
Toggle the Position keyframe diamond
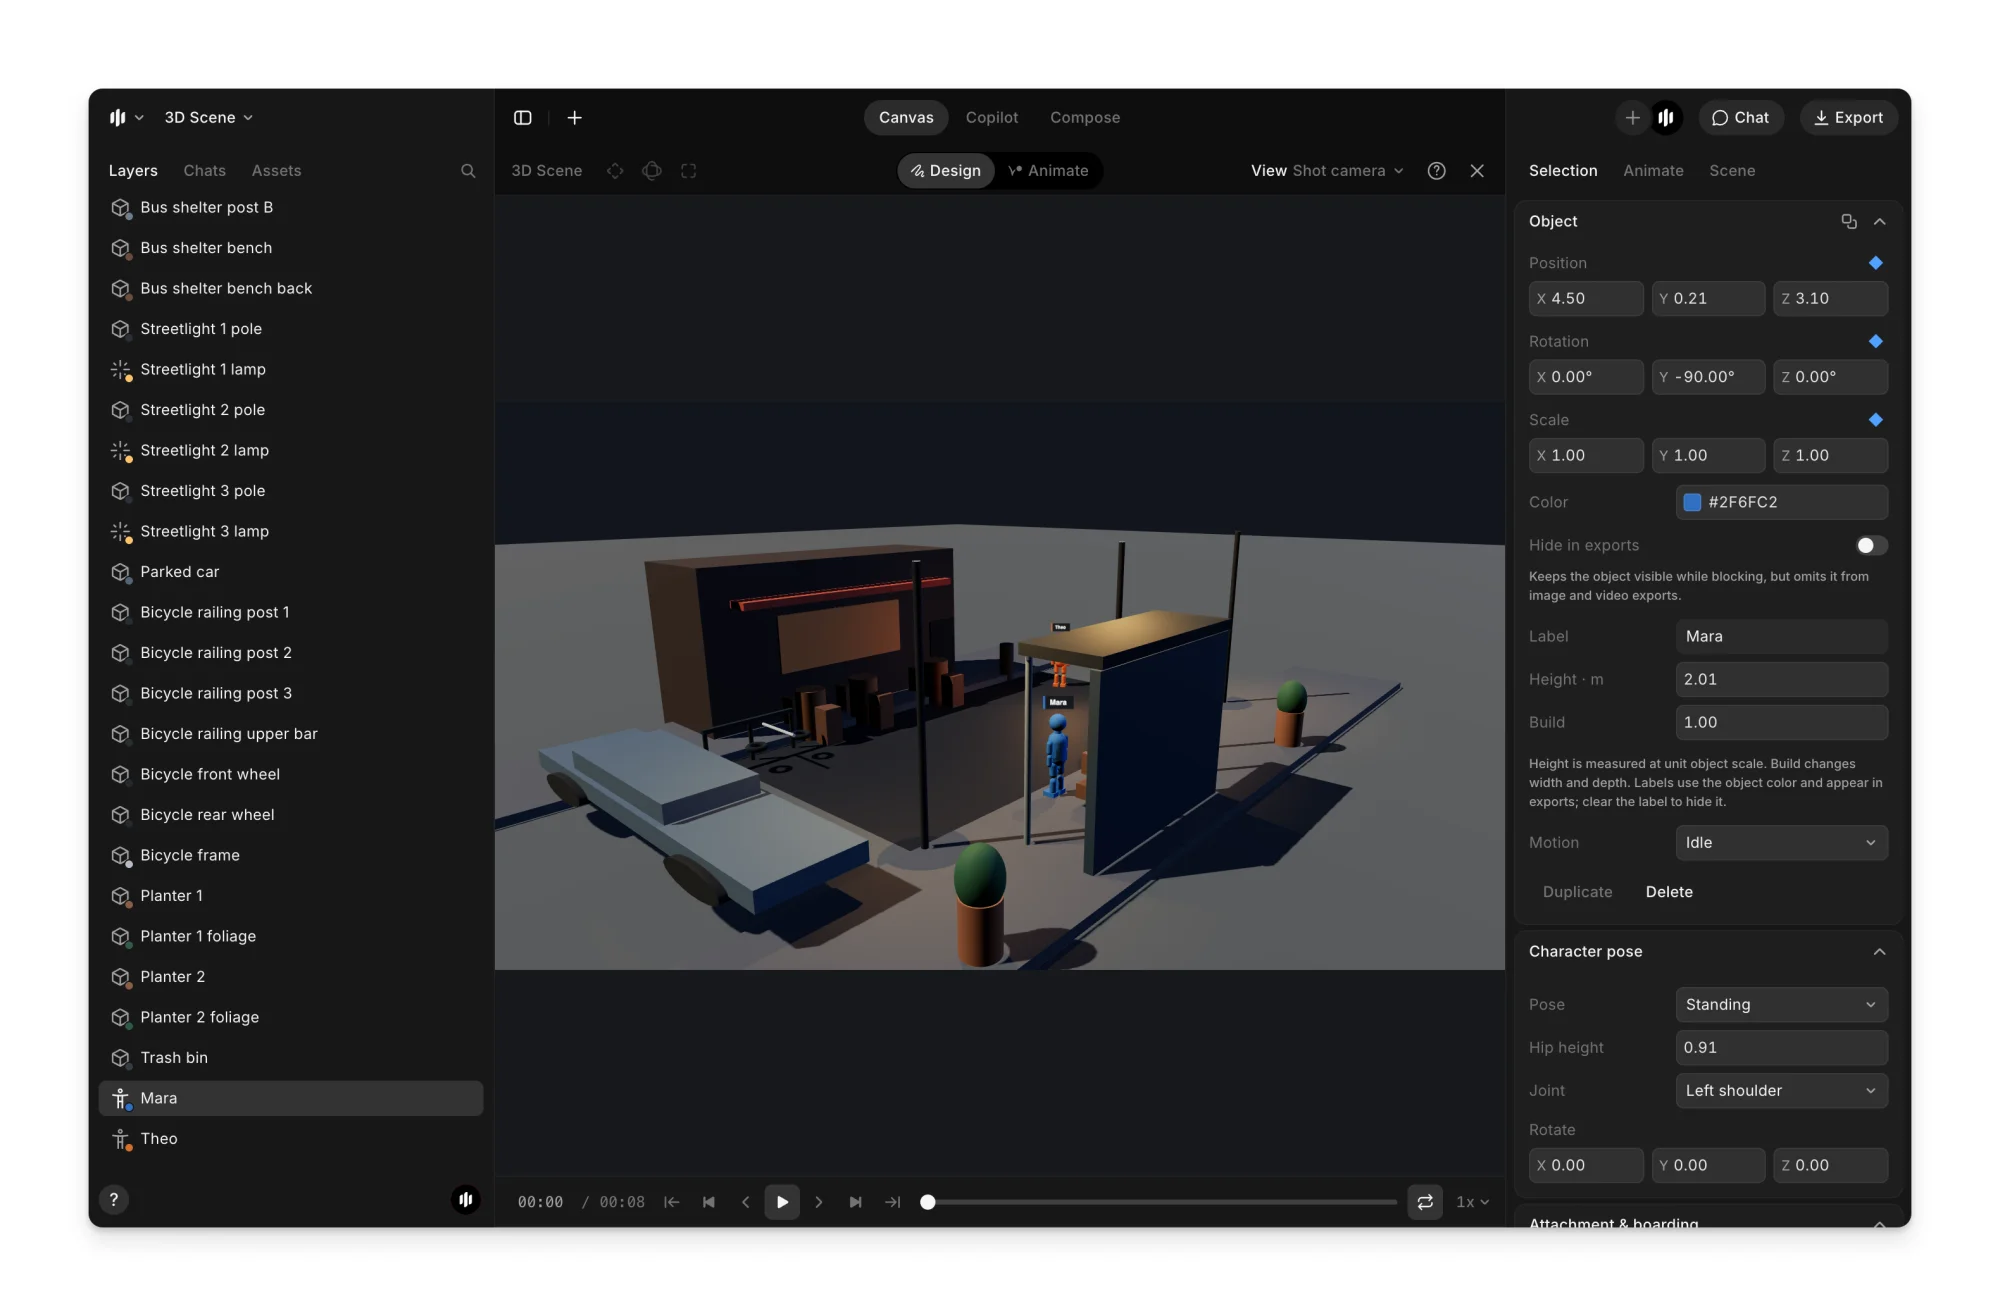pos(1876,263)
